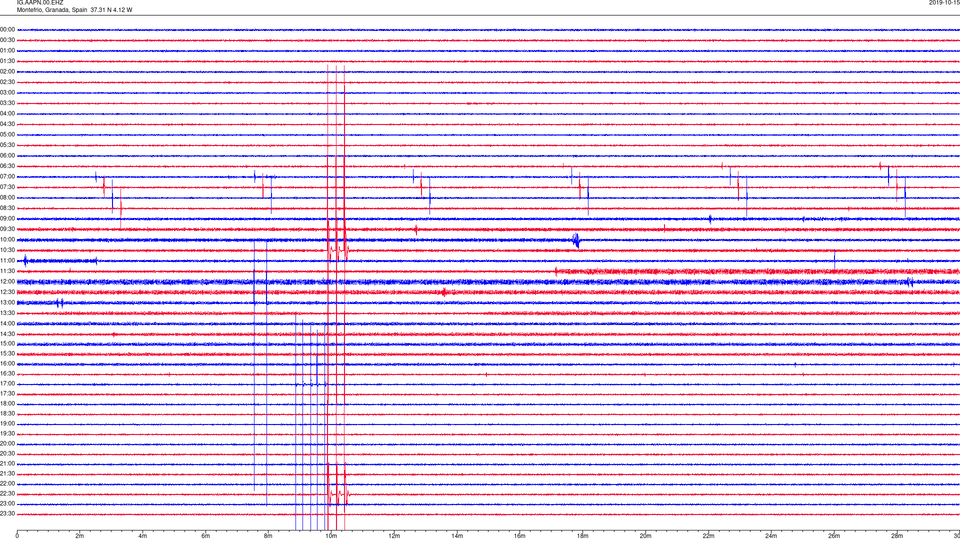Select the 04:30 trace time label

[x=8, y=124]
